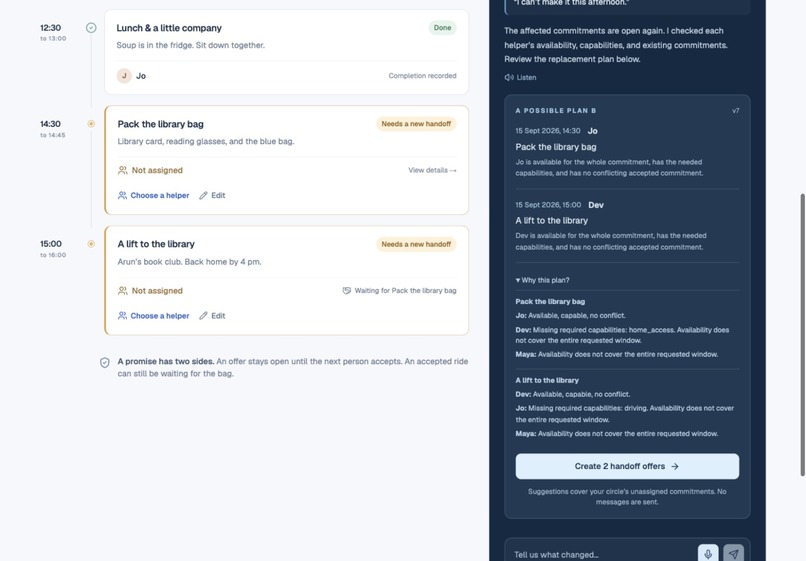Click A POSSIBLE PLAN B heading
Image resolution: width=806 pixels, height=561 pixels.
pos(556,111)
